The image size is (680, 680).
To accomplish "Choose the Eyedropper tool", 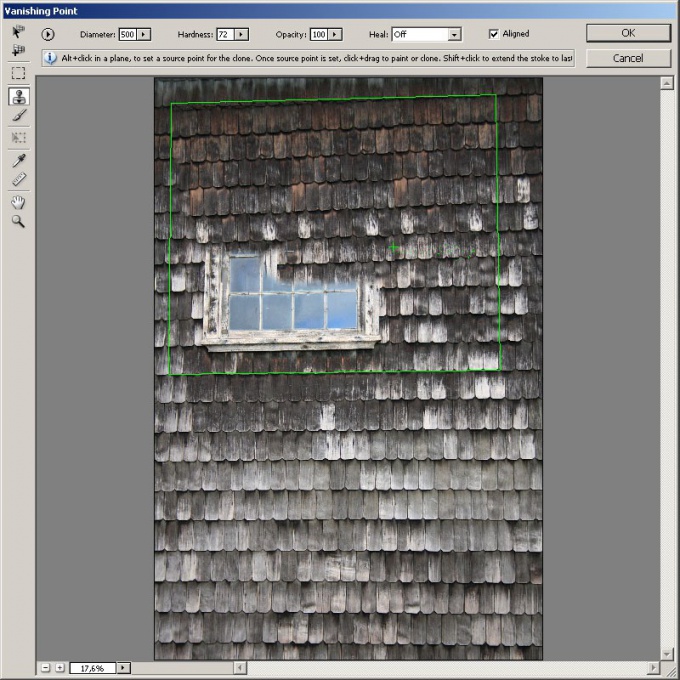I will tap(18, 161).
